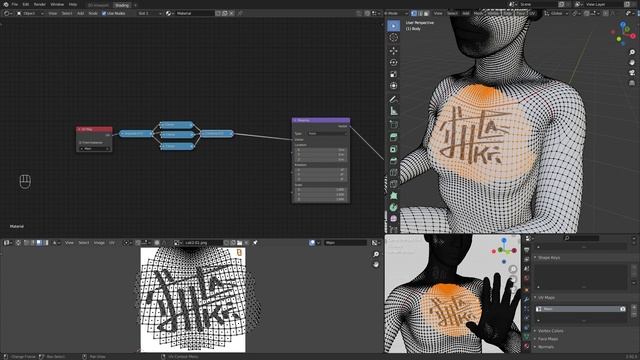This screenshot has width=640, height=360.
Task: Click the pan hand icon in main 3D viewport
Action: pyautogui.click(x=632, y=62)
